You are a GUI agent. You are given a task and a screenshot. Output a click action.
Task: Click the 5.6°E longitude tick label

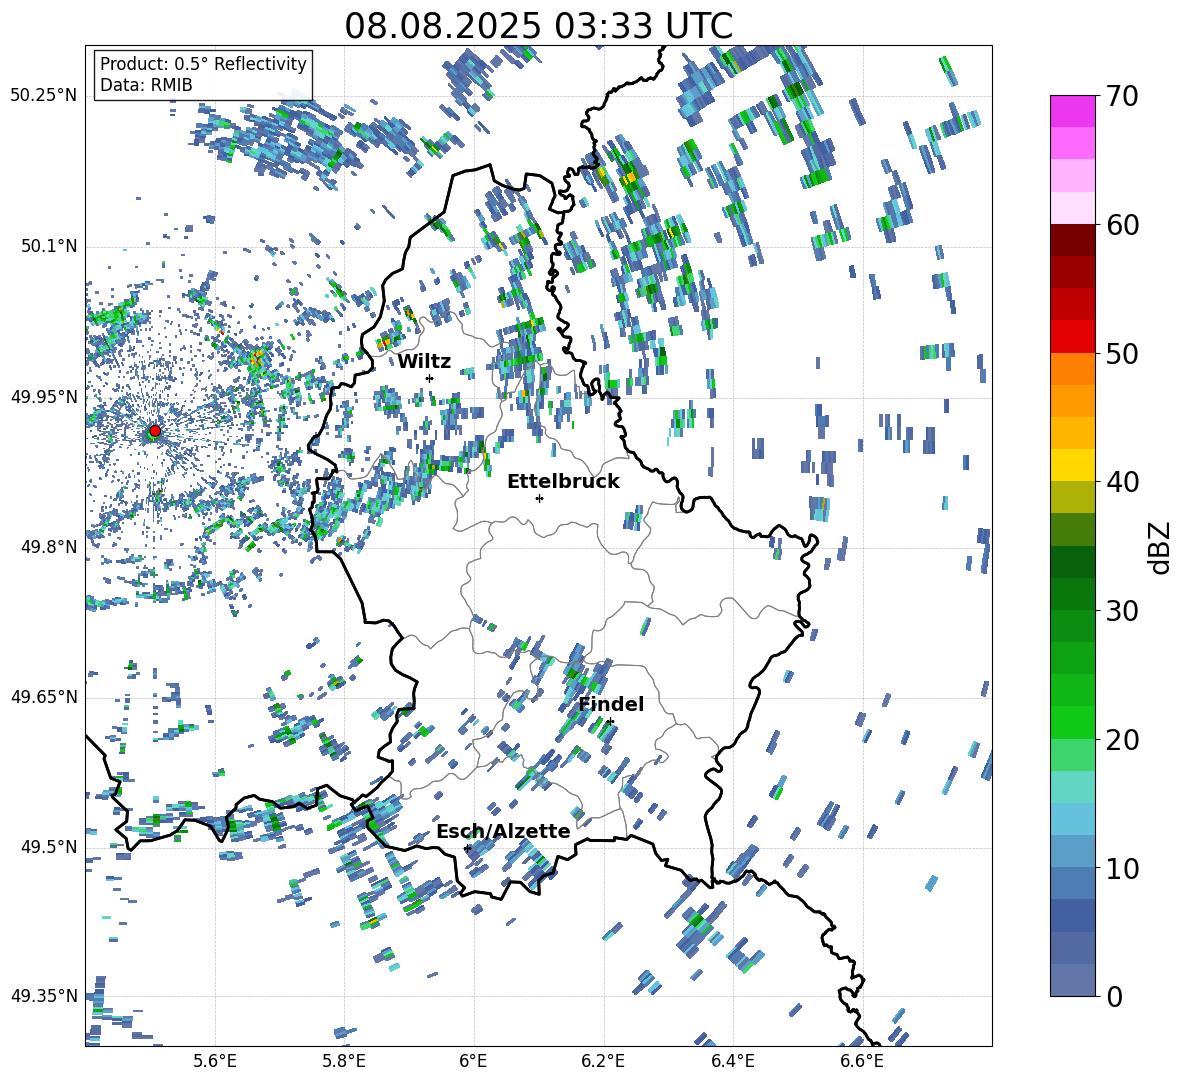coord(215,1061)
